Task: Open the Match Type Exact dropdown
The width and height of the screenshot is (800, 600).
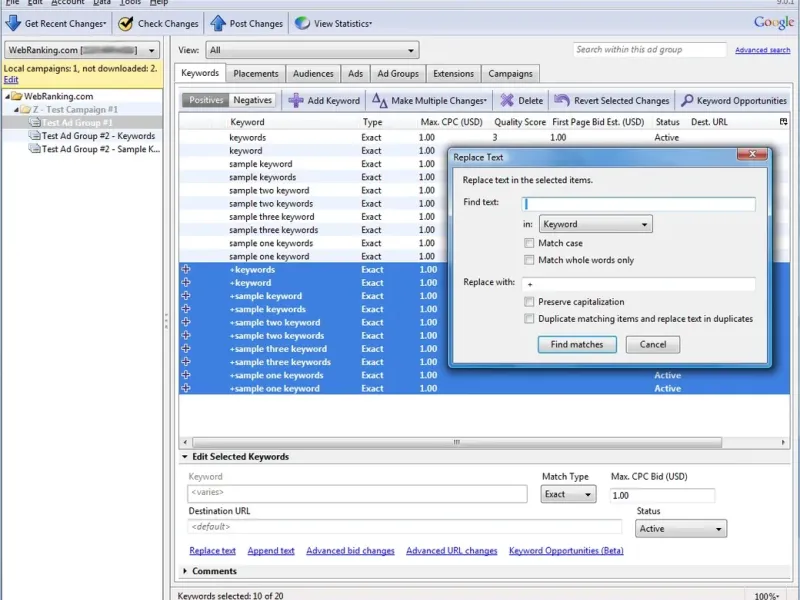Action: [x=568, y=495]
